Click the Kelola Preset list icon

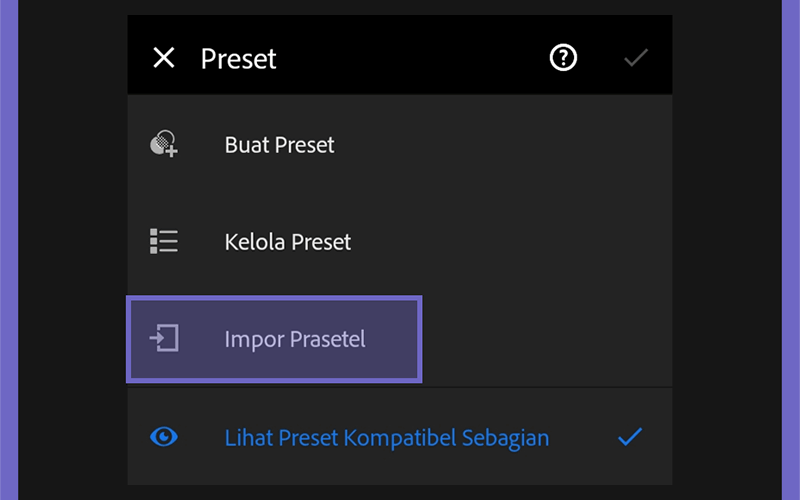click(164, 241)
